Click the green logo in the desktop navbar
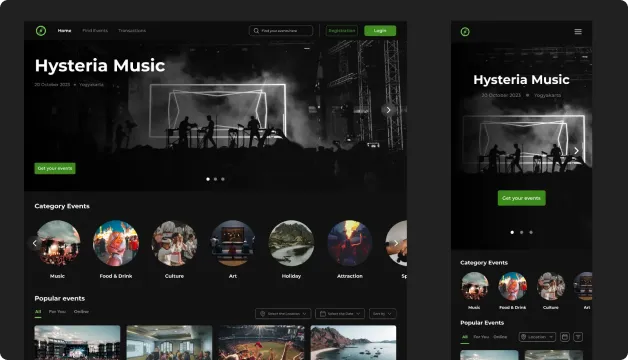 click(41, 30)
